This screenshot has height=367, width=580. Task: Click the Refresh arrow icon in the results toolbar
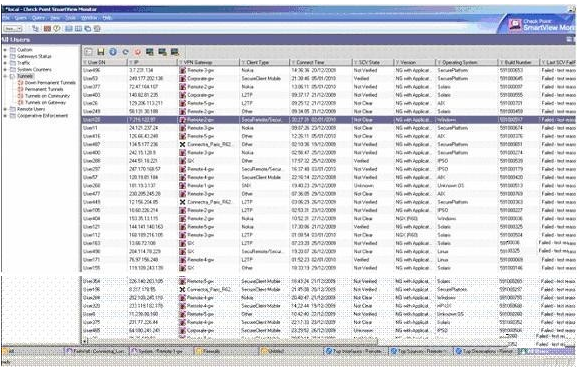point(125,52)
